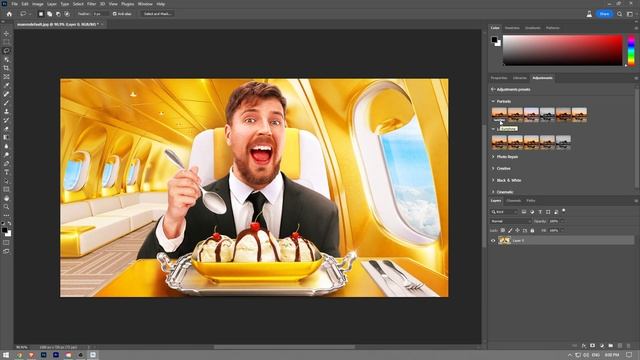Switch to the Libraries tab
Viewport: 640px width, 360px height.
[520, 78]
